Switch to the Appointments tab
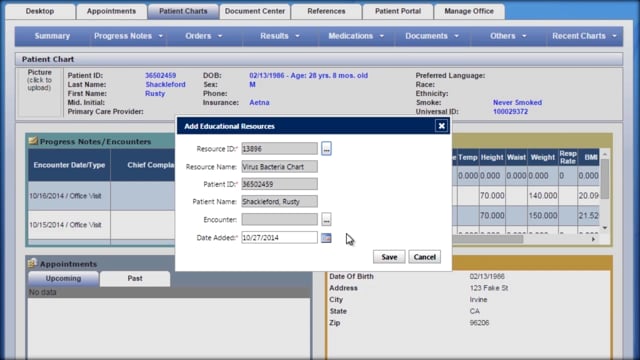The height and width of the screenshot is (360, 640). coord(111,11)
